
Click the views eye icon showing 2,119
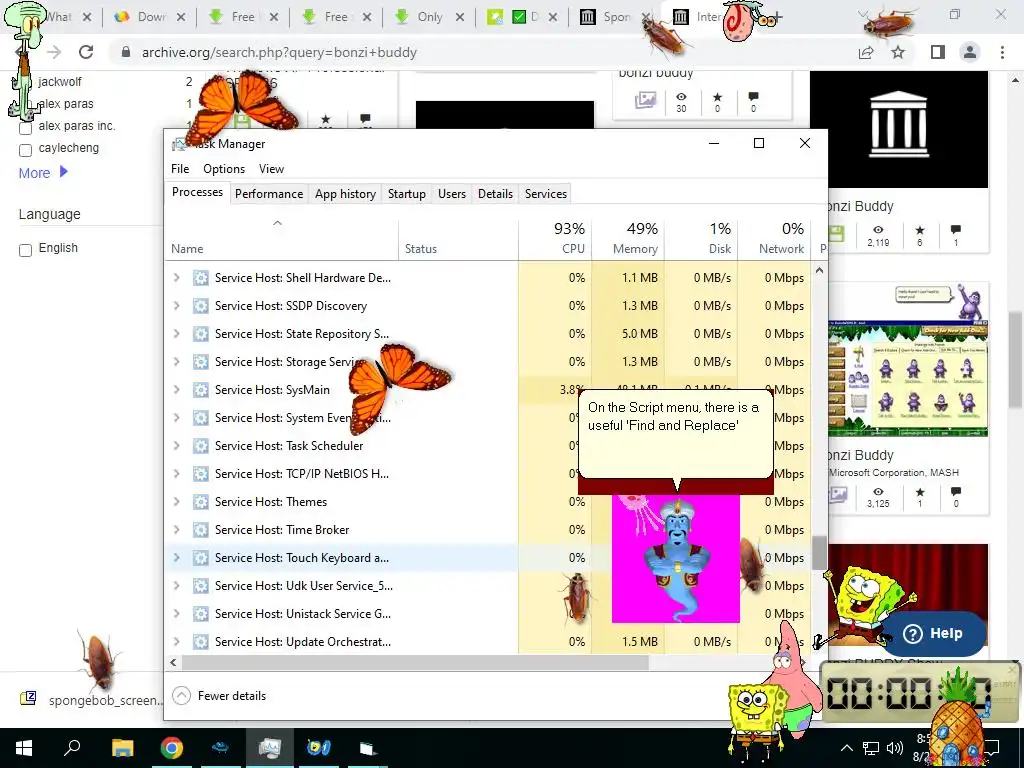point(878,230)
